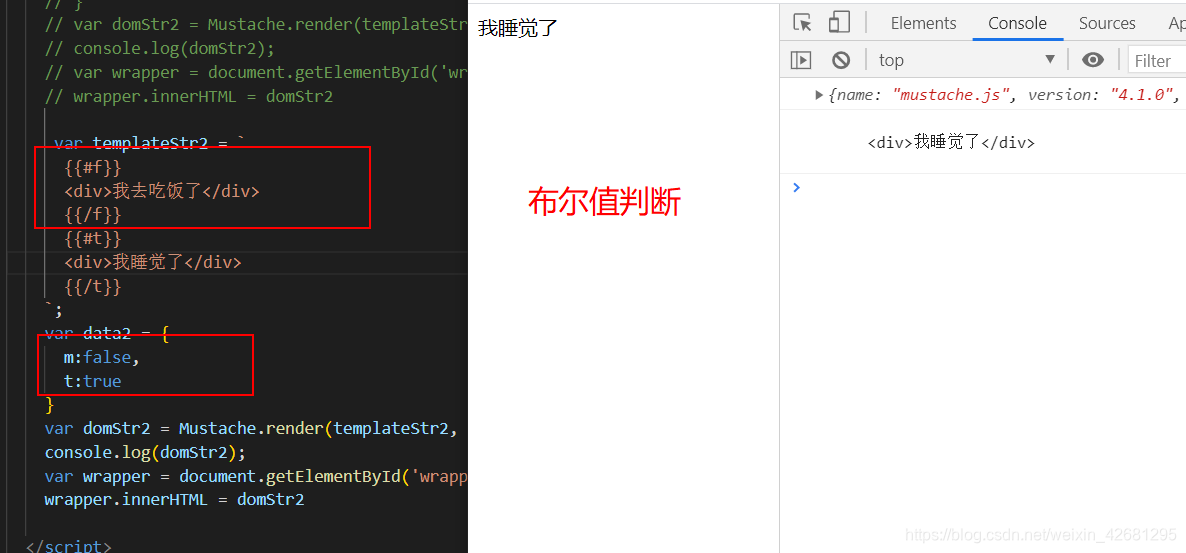Click the var templateStr2 declaration line
The image size is (1186, 553).
pos(150,143)
